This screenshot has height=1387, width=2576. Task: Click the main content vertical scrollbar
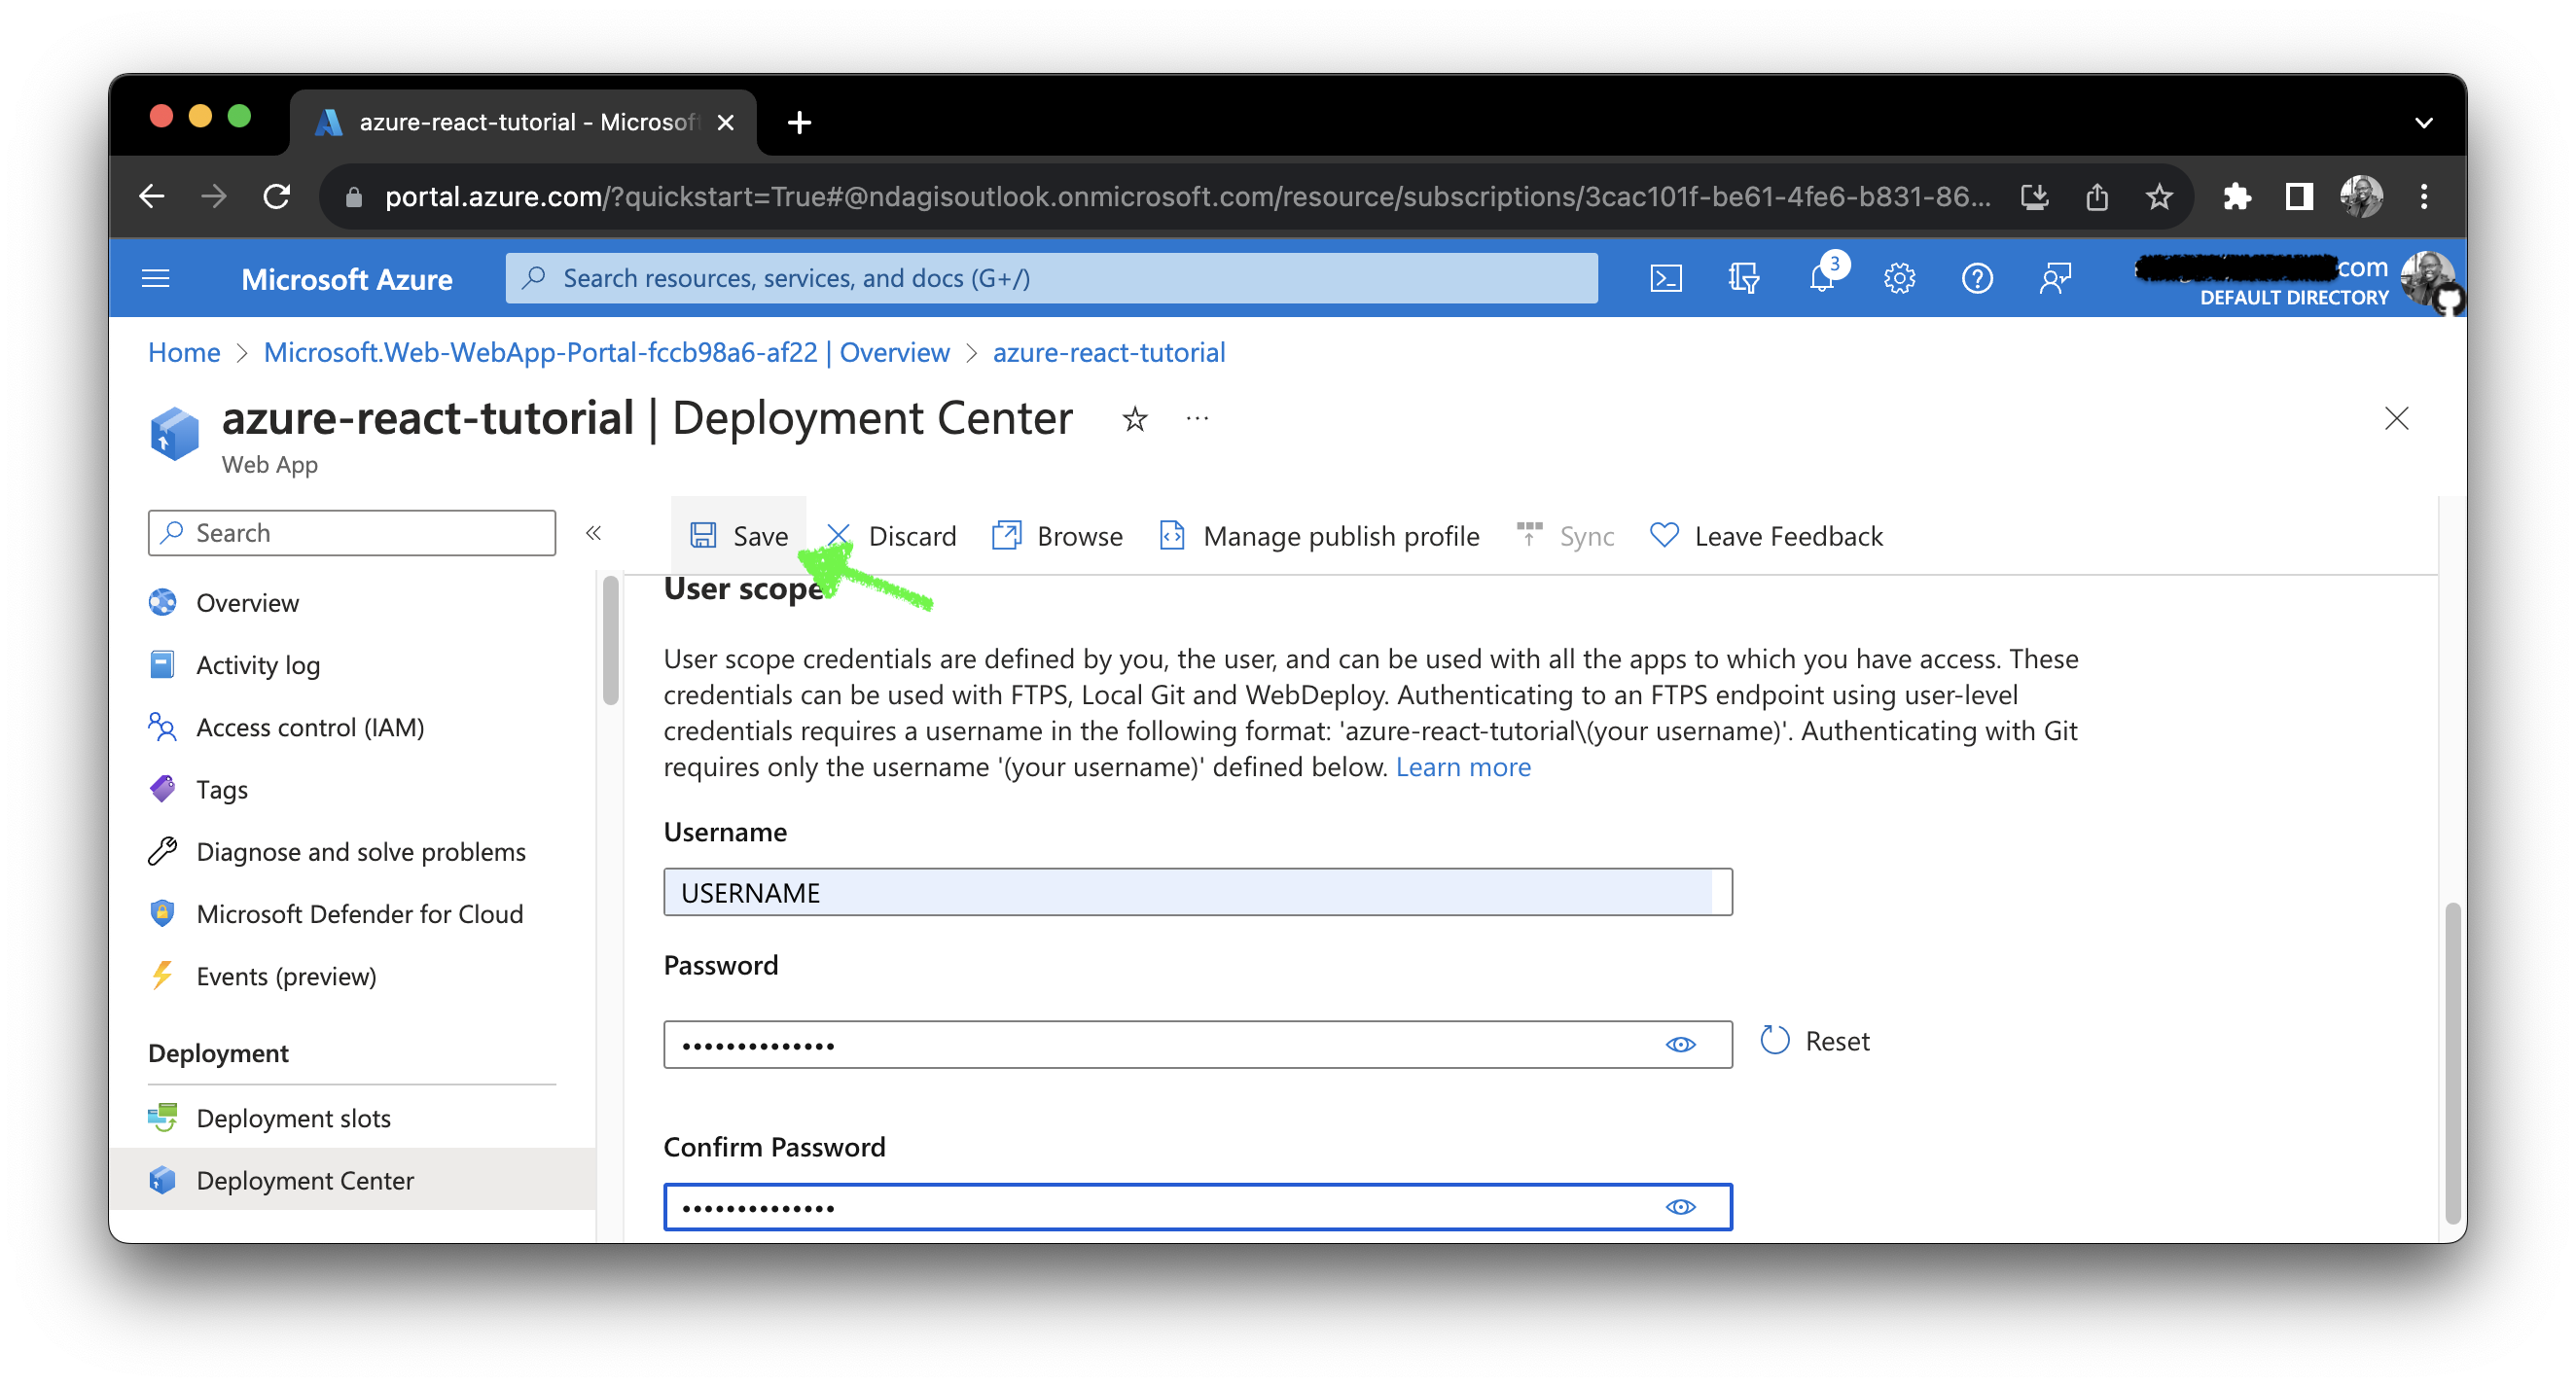pos(2451,1063)
